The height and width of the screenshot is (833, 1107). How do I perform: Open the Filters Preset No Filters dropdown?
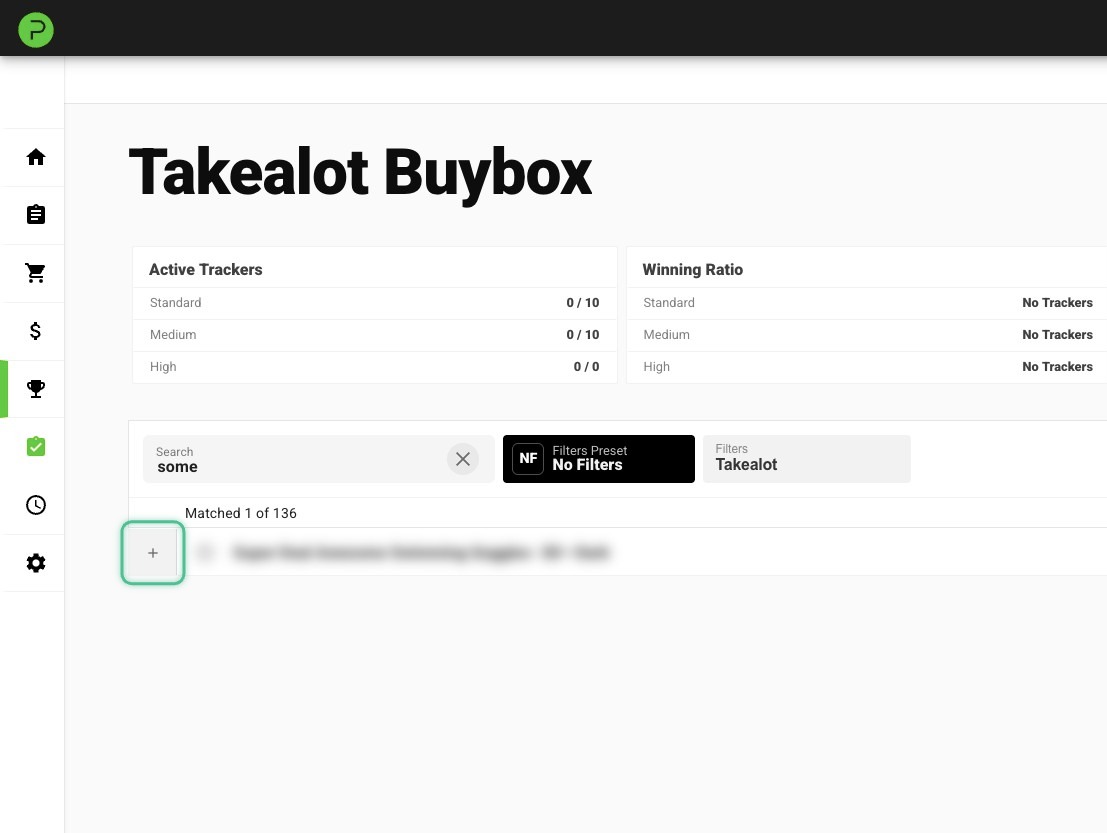coord(598,459)
